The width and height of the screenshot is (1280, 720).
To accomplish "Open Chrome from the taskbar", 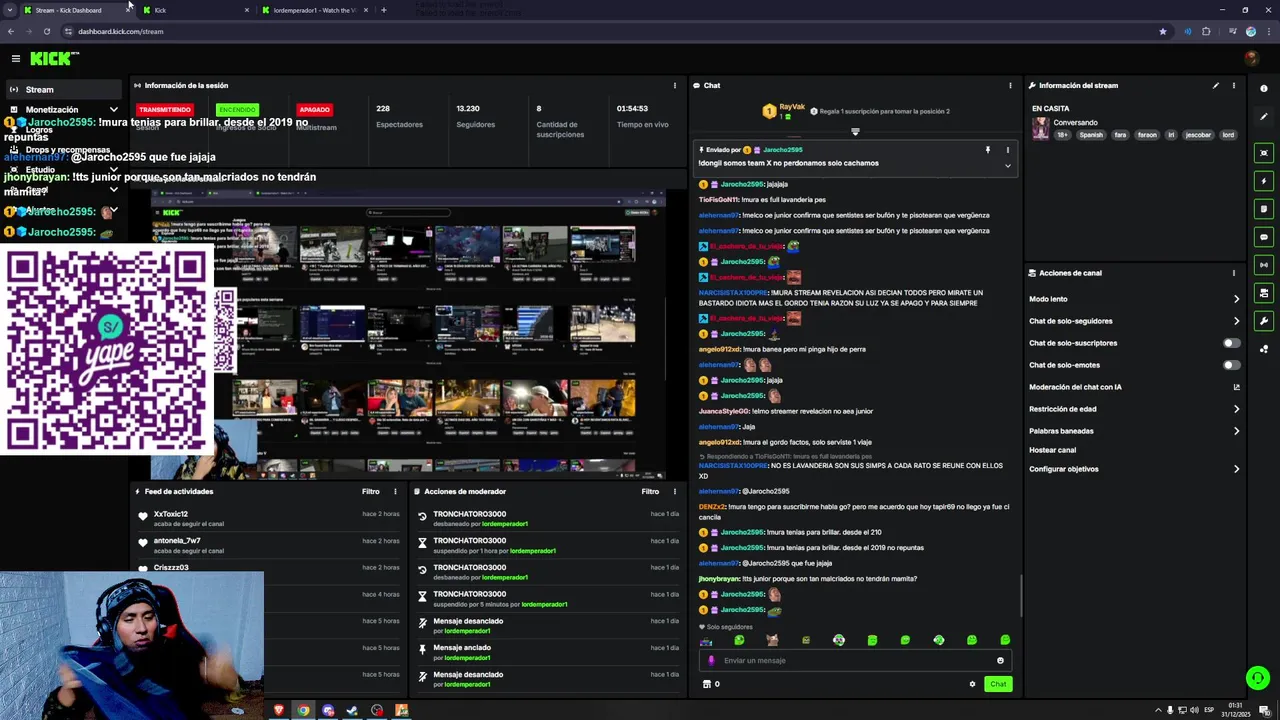I will pyautogui.click(x=303, y=711).
